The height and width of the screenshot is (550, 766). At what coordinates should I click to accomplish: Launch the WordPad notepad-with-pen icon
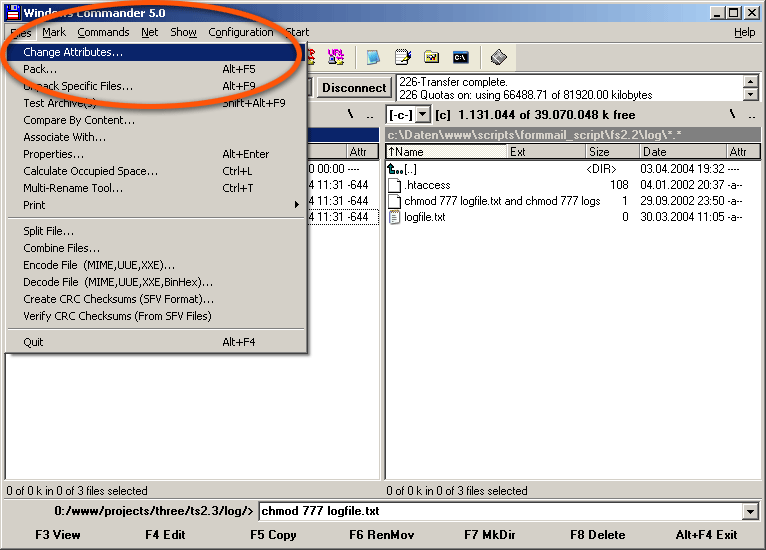[403, 57]
